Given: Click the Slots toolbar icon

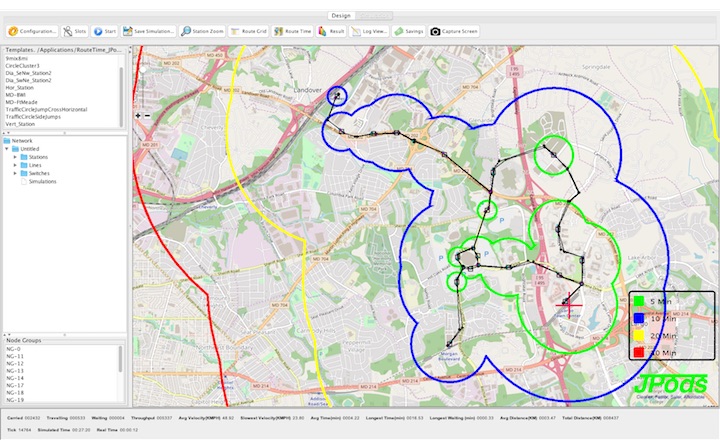Looking at the screenshot, I should (74, 31).
